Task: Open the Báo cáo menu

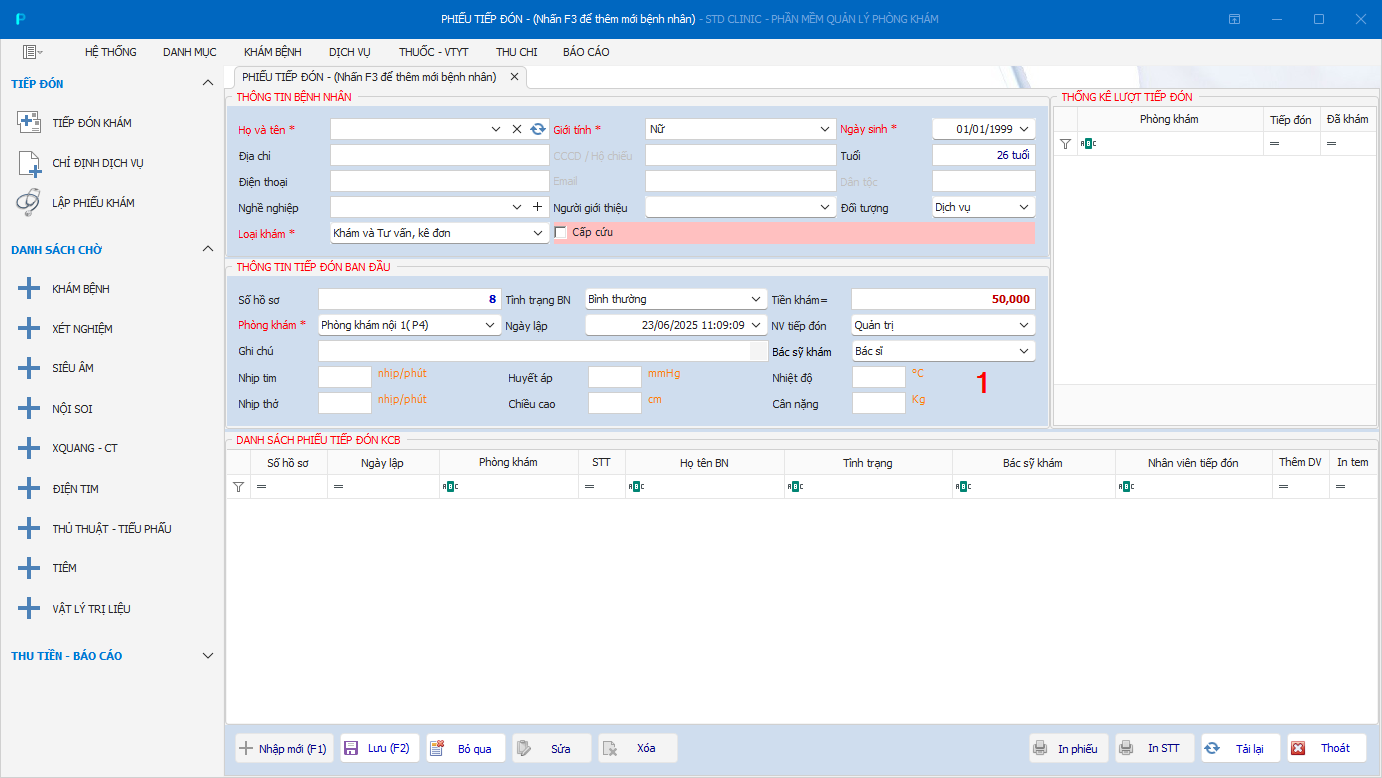Action: 586,52
